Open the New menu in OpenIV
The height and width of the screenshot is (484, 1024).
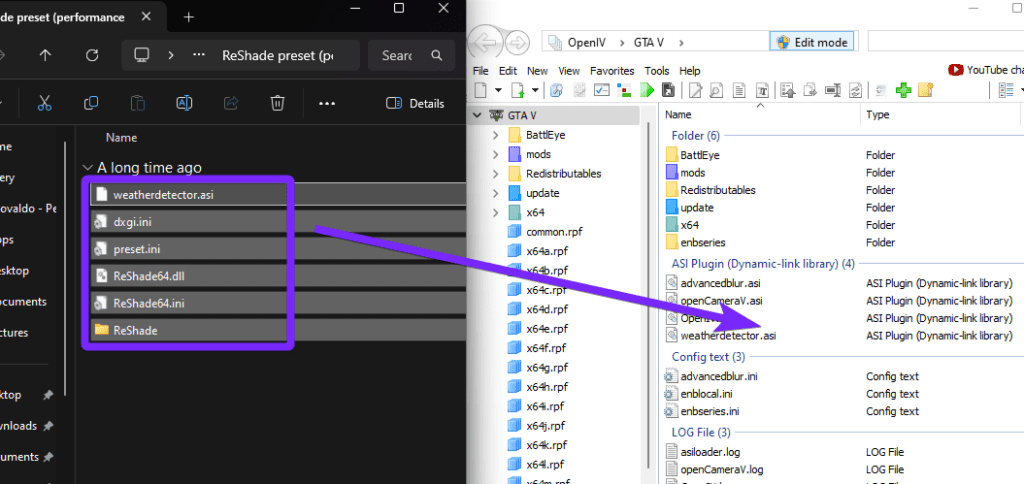[x=537, y=71]
